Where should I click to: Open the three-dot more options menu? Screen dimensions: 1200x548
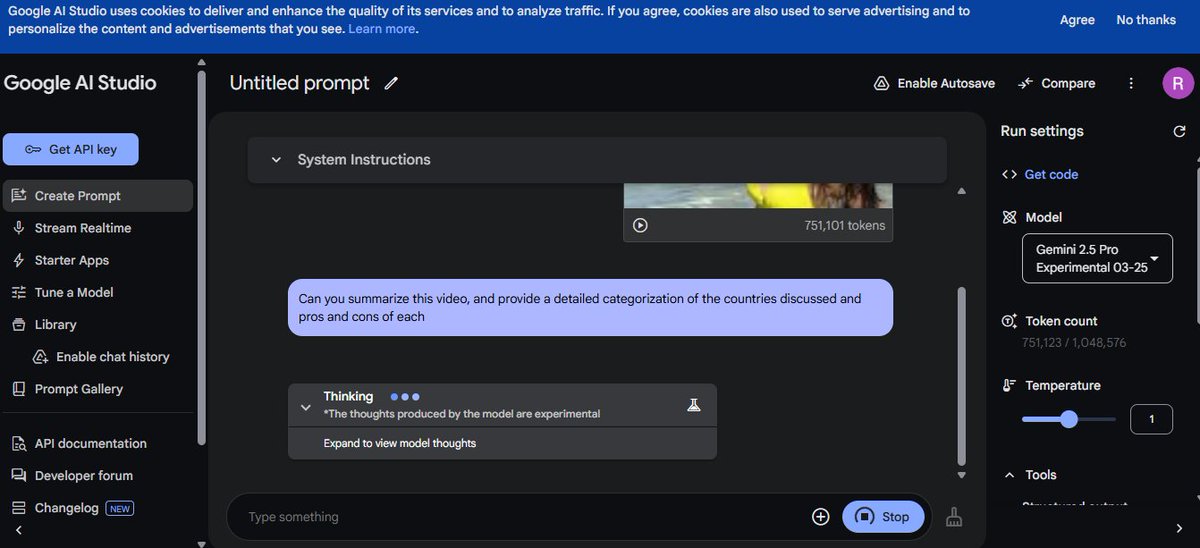coord(1131,83)
